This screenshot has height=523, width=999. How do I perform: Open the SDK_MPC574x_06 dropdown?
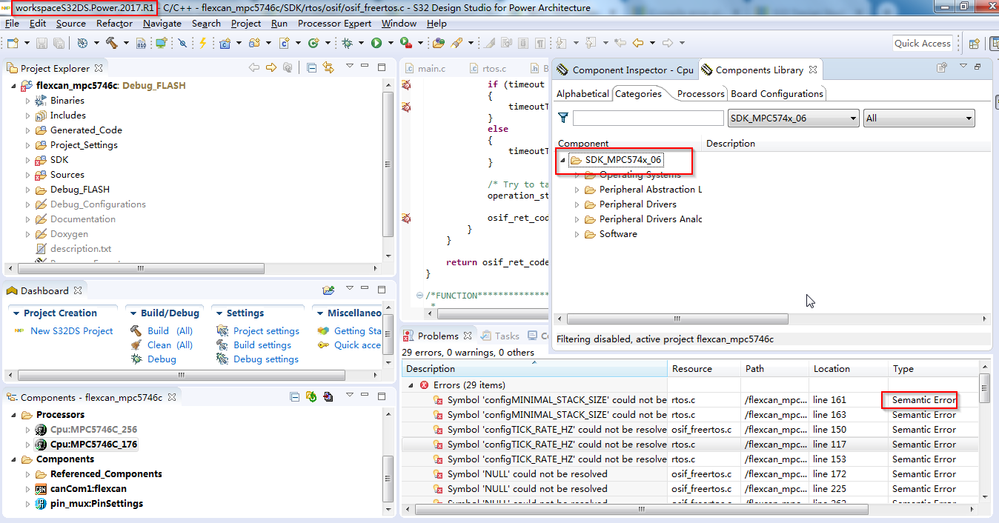coord(794,118)
